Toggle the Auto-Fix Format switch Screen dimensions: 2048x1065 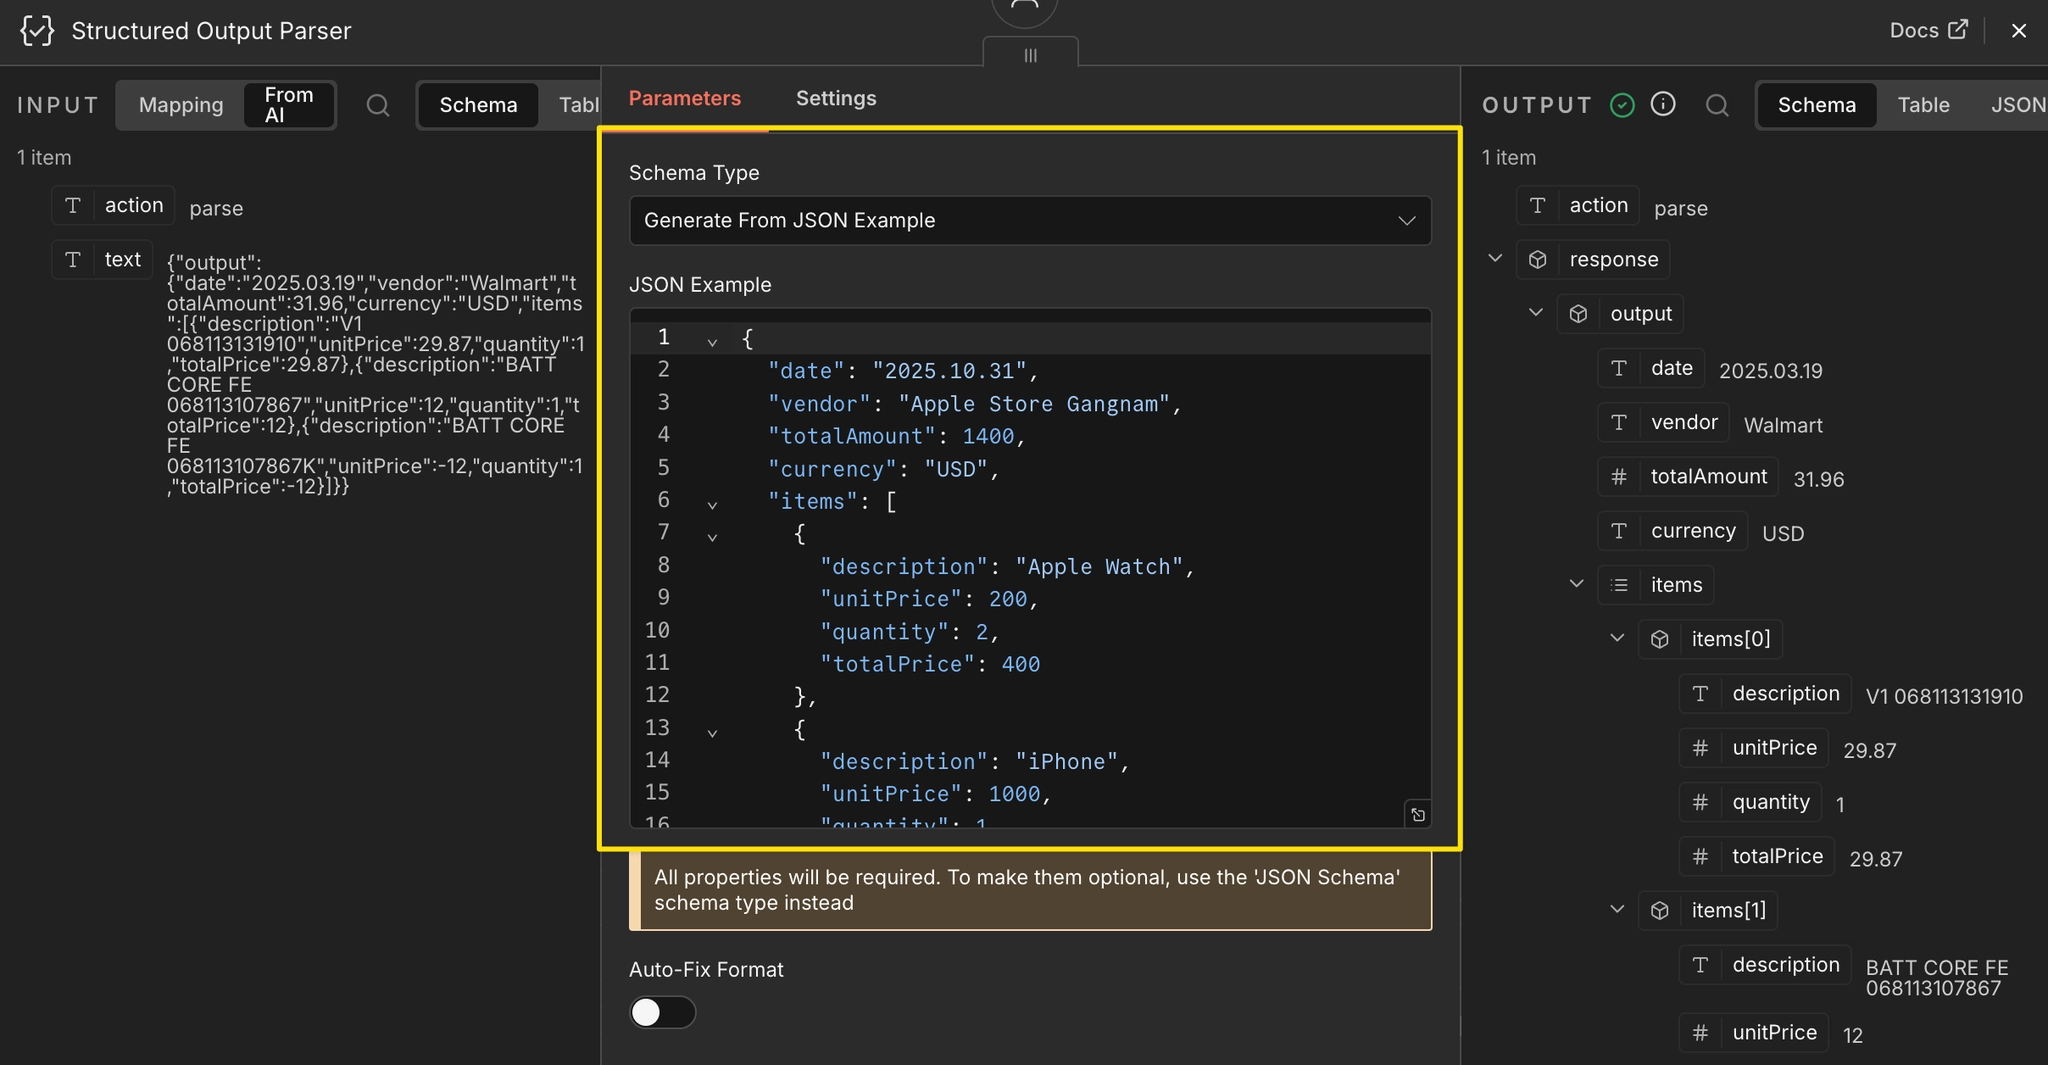click(662, 1012)
